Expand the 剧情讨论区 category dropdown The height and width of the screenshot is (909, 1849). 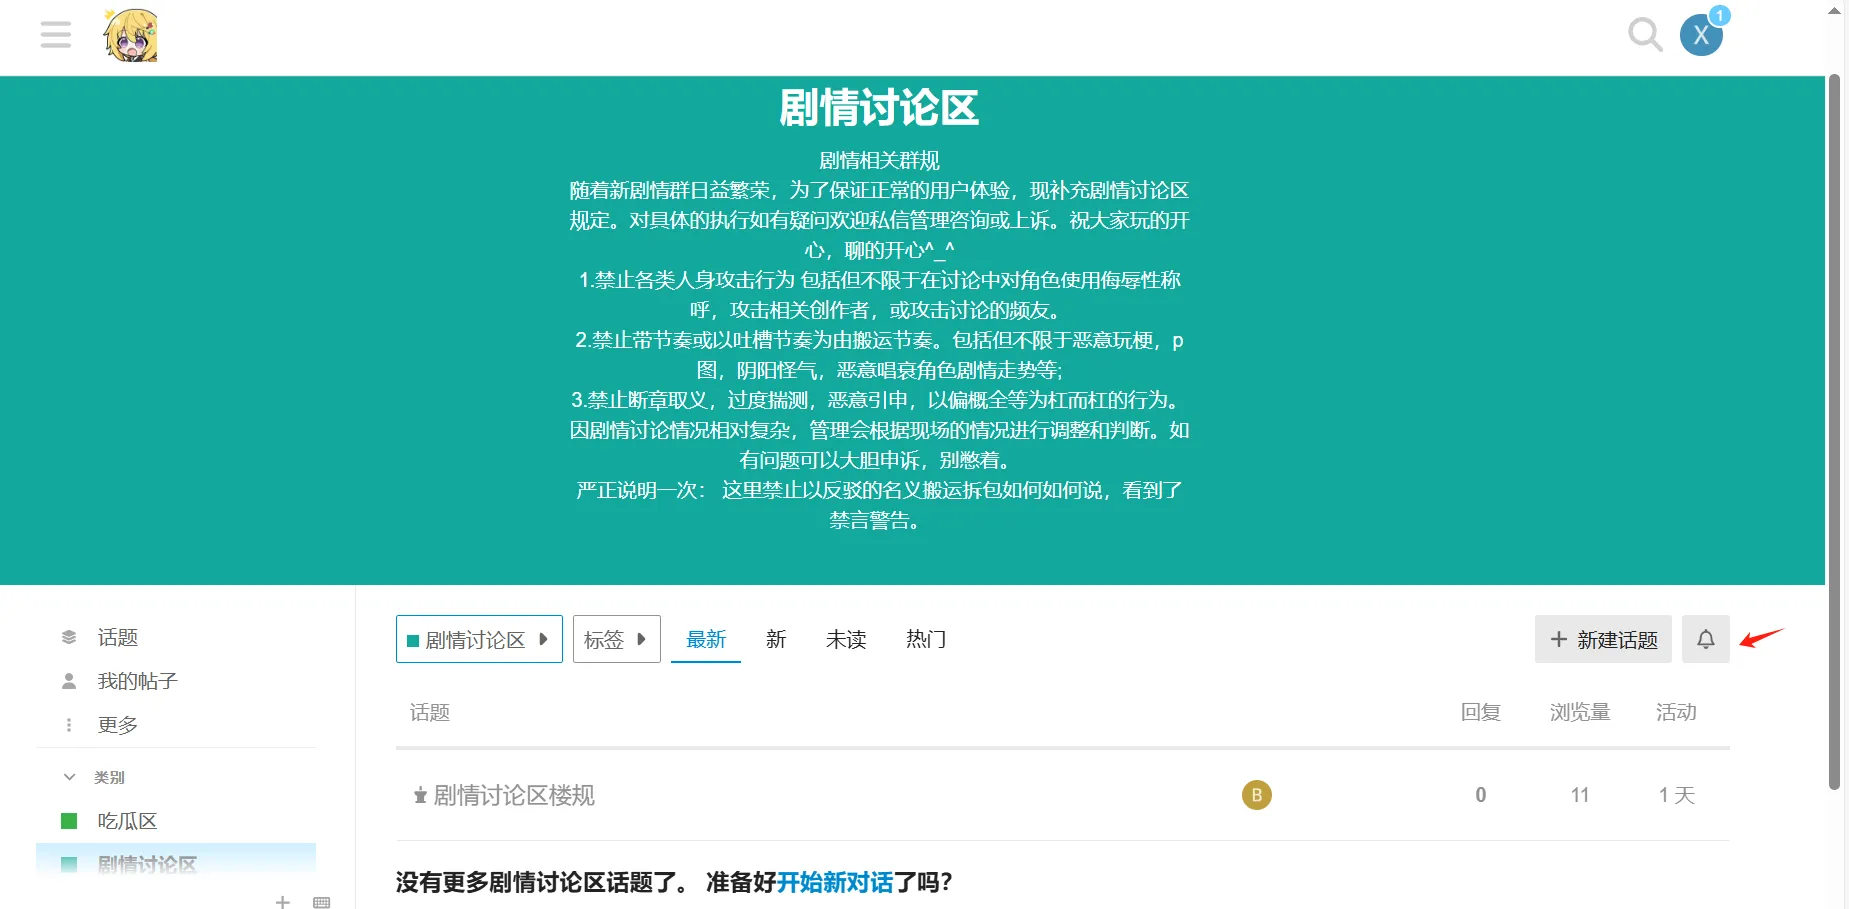(479, 639)
